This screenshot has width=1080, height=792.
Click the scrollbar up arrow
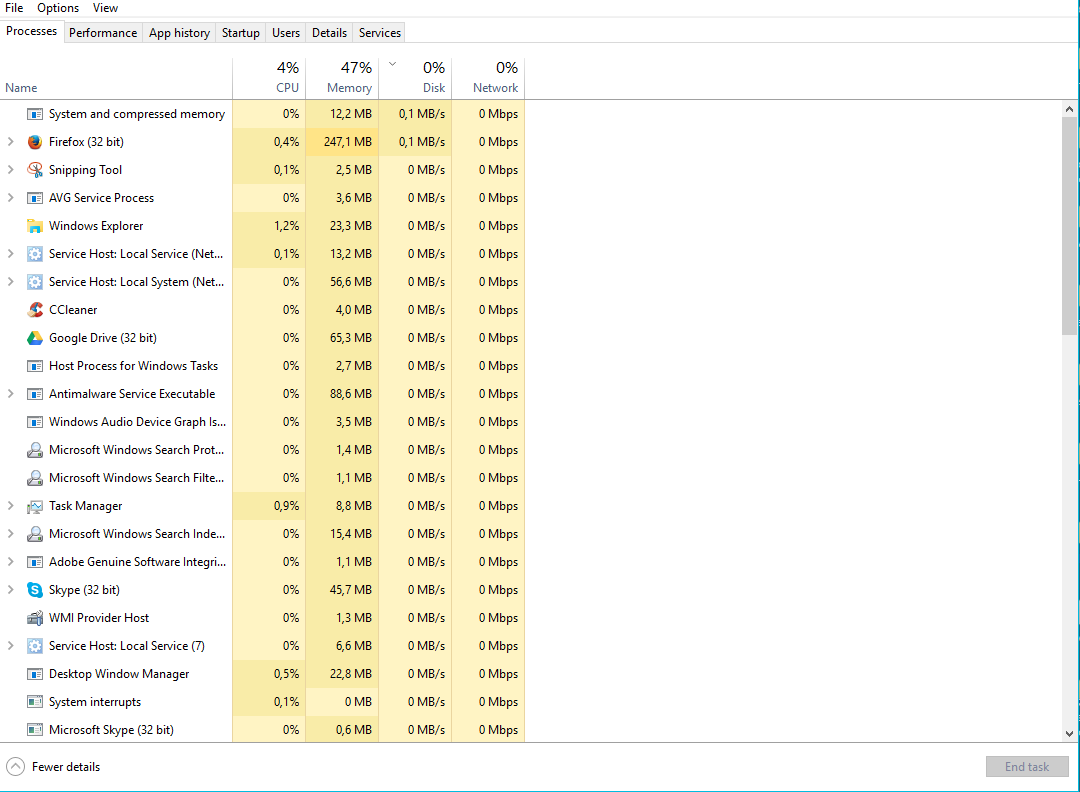pyautogui.click(x=1069, y=109)
